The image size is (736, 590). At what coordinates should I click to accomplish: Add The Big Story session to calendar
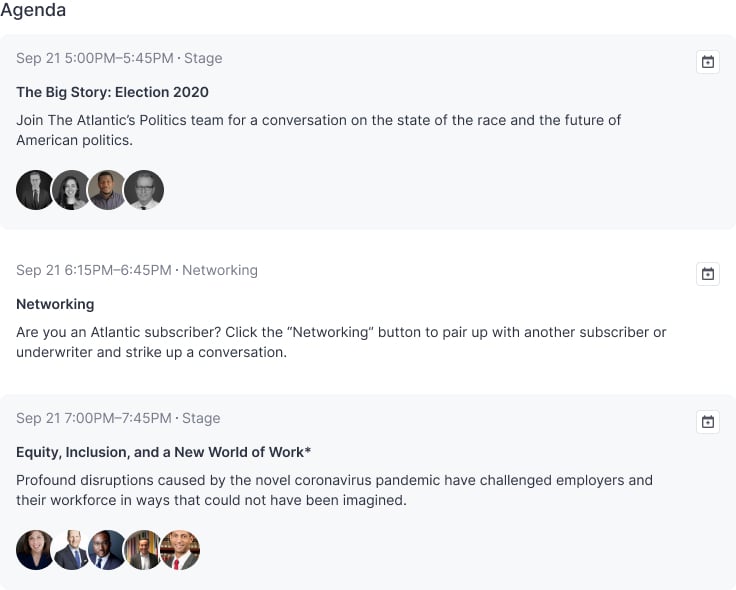[x=707, y=62]
